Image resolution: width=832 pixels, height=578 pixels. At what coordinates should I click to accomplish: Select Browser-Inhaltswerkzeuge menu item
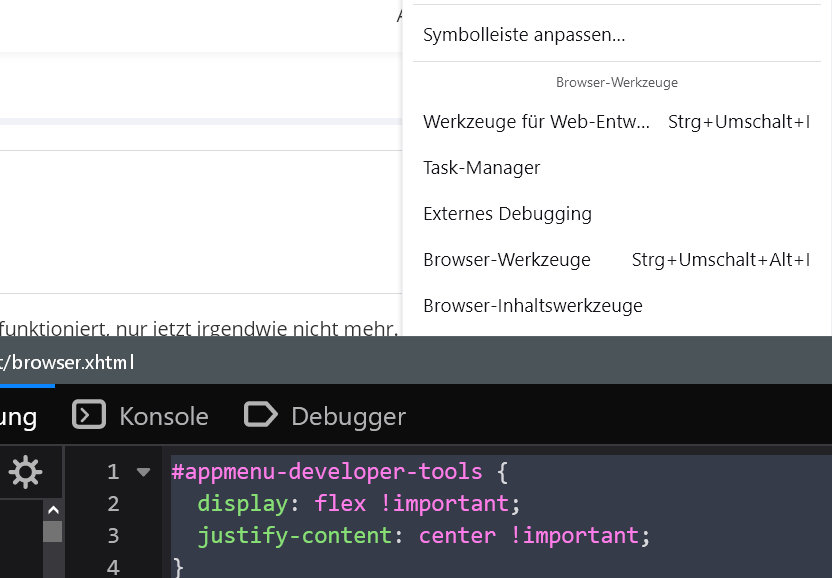pos(532,306)
